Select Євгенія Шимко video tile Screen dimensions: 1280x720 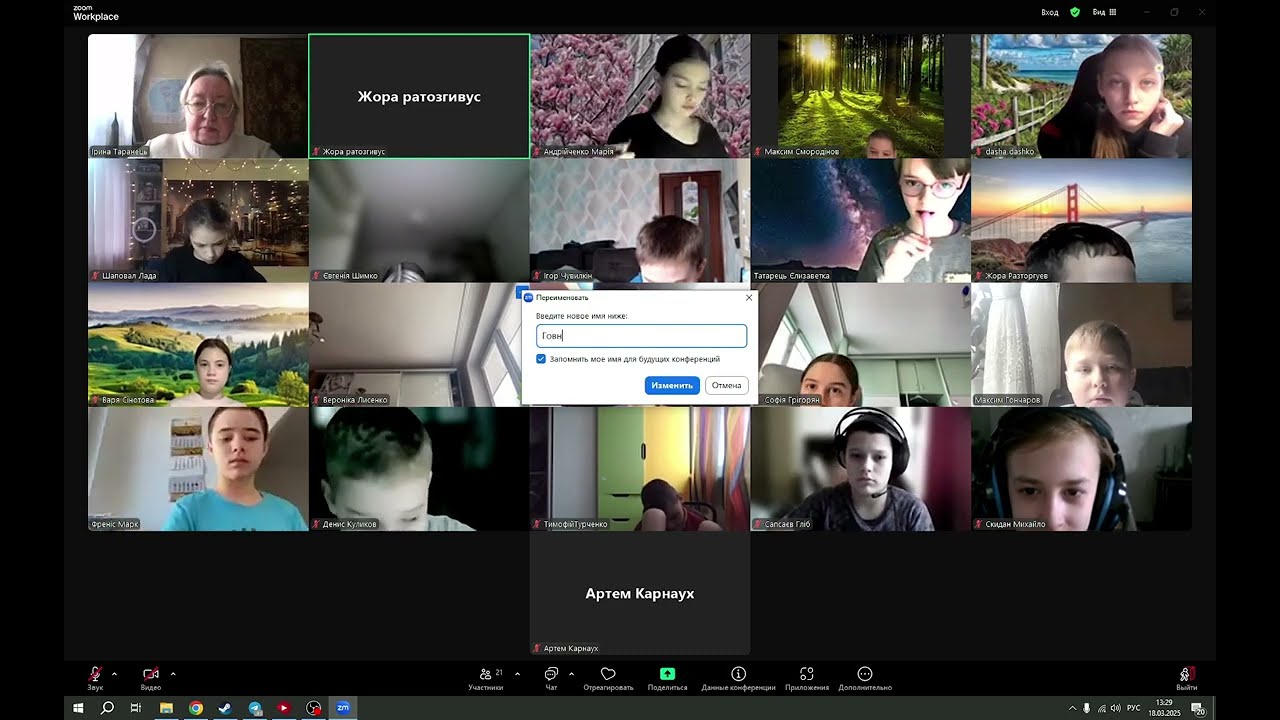(419, 220)
